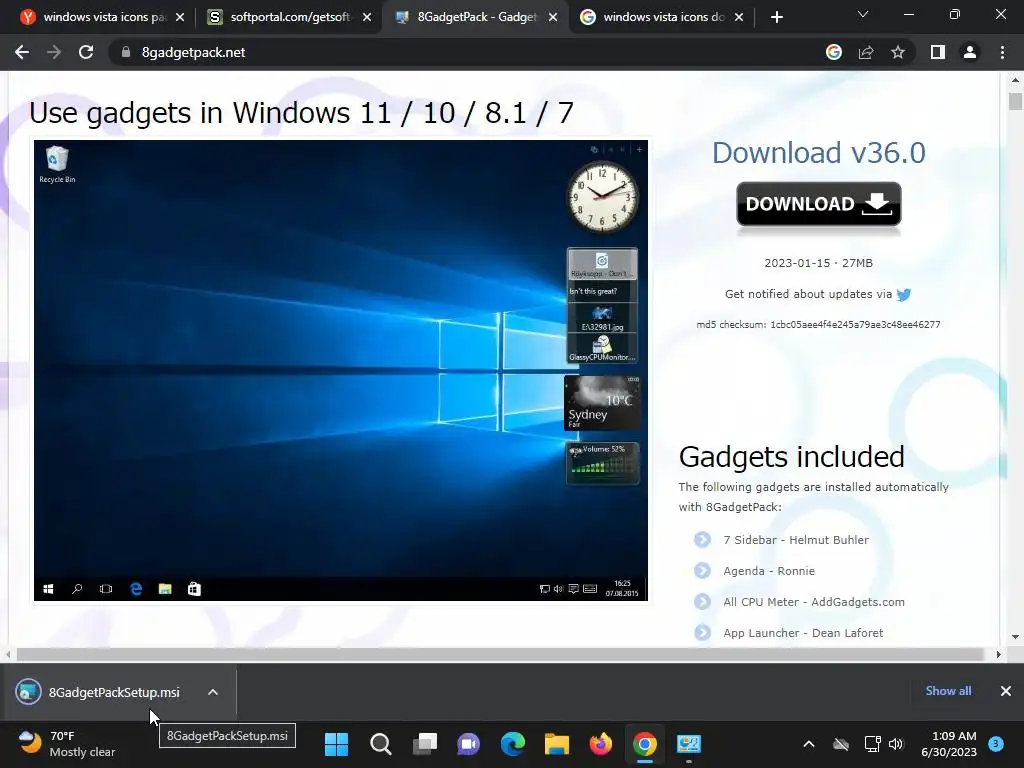
Task: Expand options for 8GadgetPackSetup.msi download
Action: [213, 692]
